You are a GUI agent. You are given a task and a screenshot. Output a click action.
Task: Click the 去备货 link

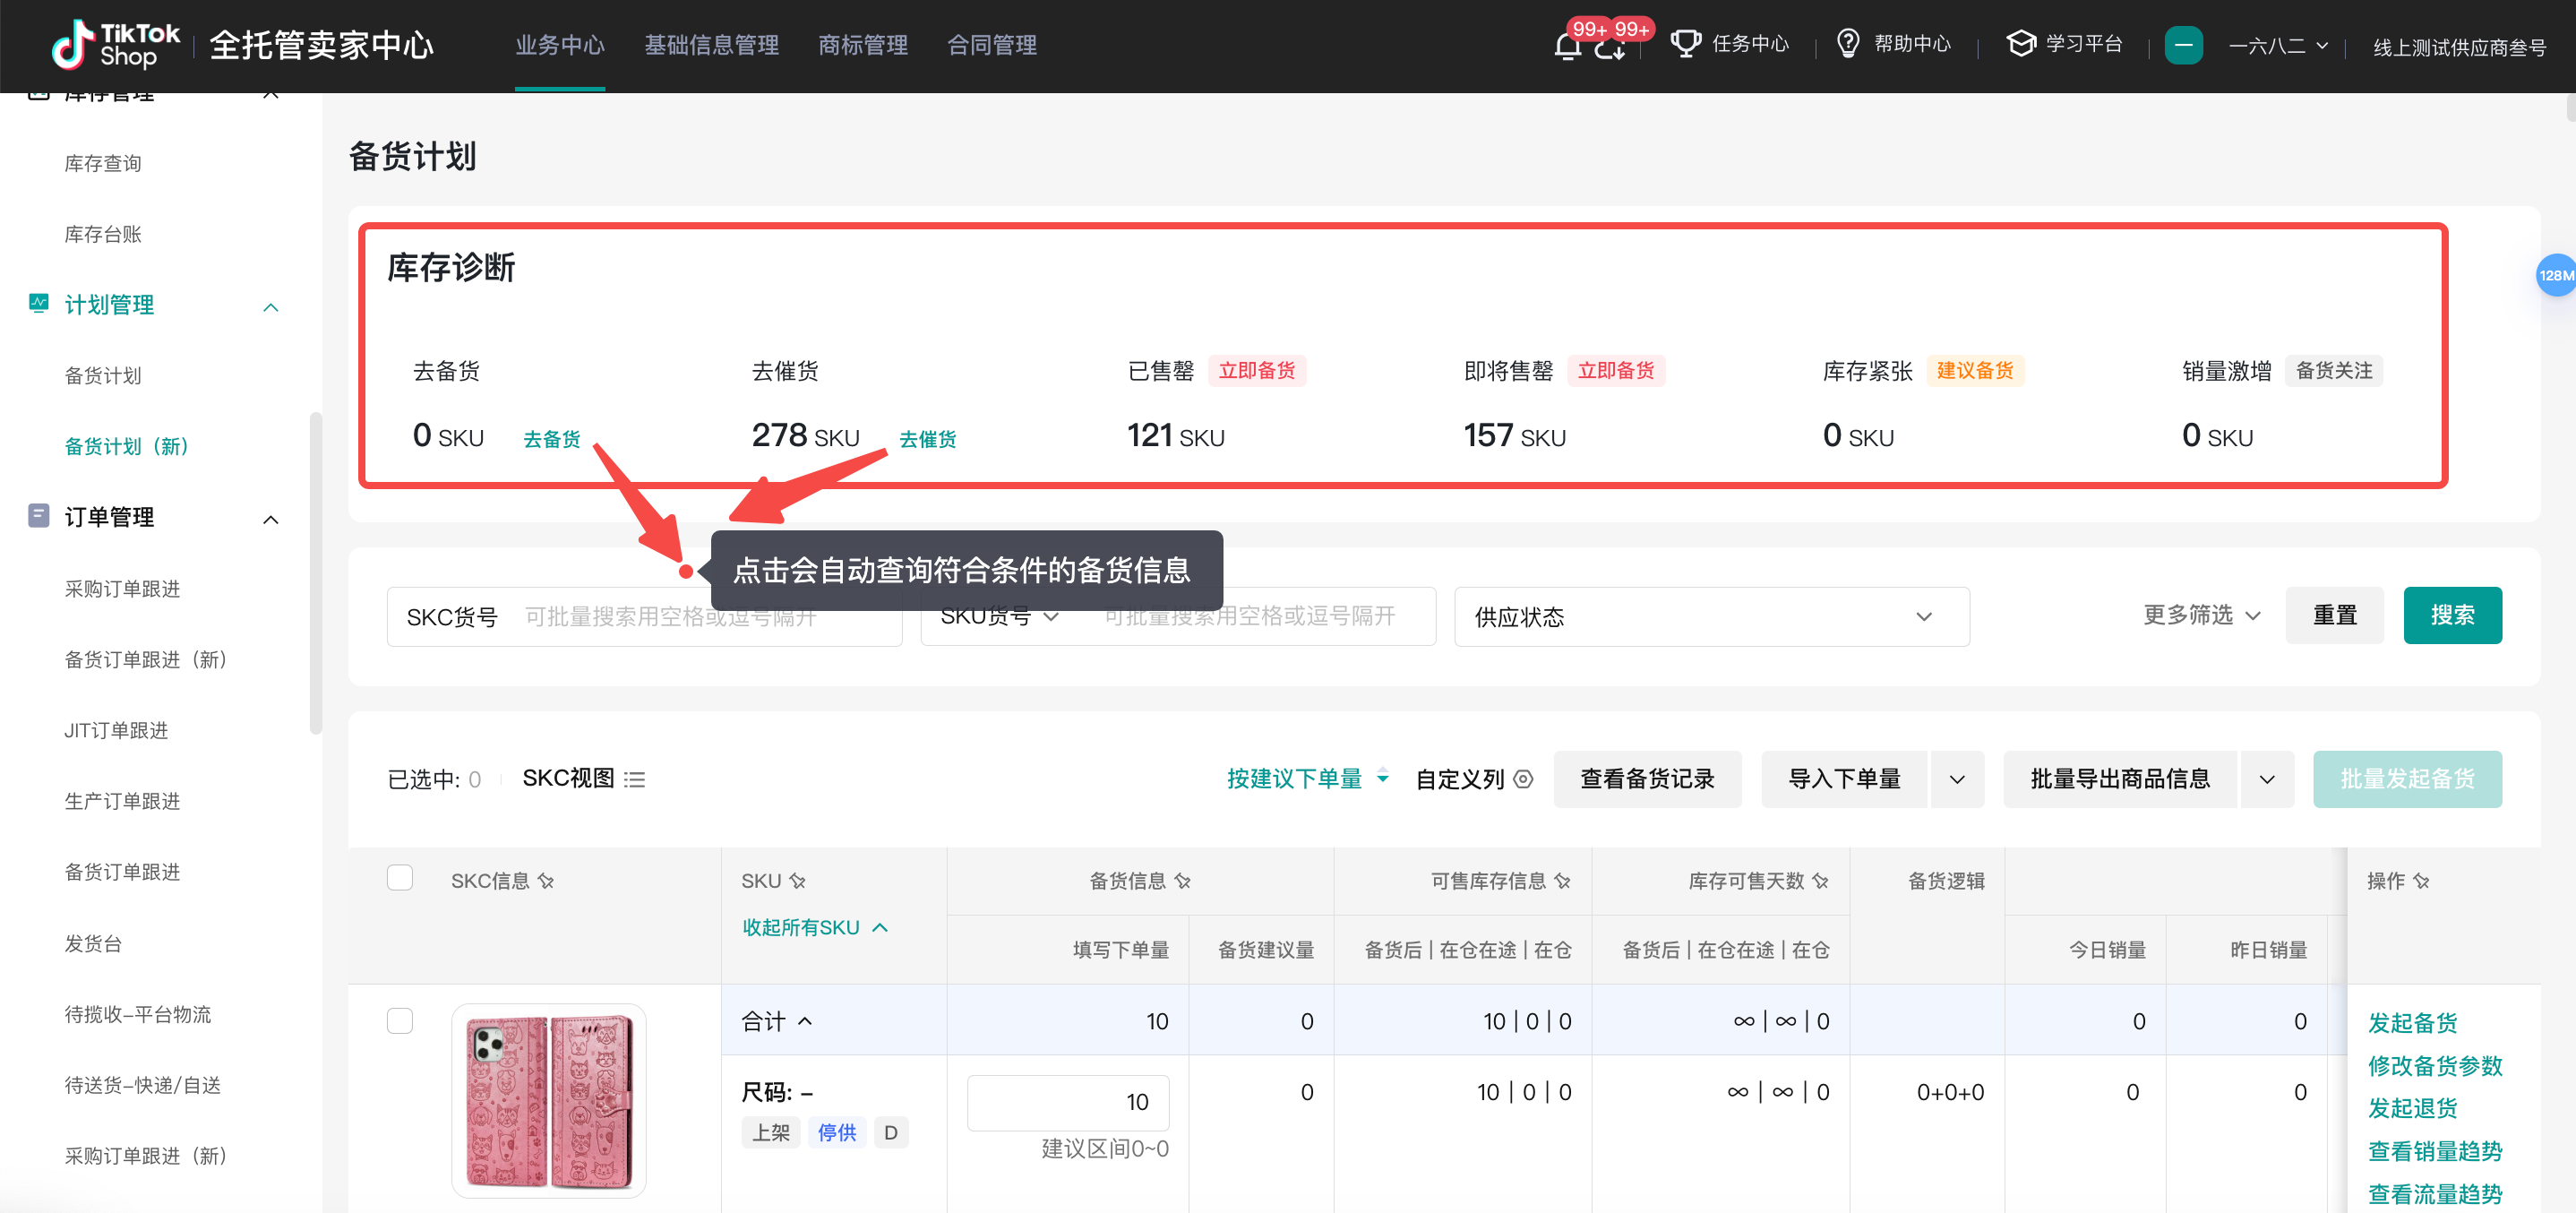click(552, 439)
